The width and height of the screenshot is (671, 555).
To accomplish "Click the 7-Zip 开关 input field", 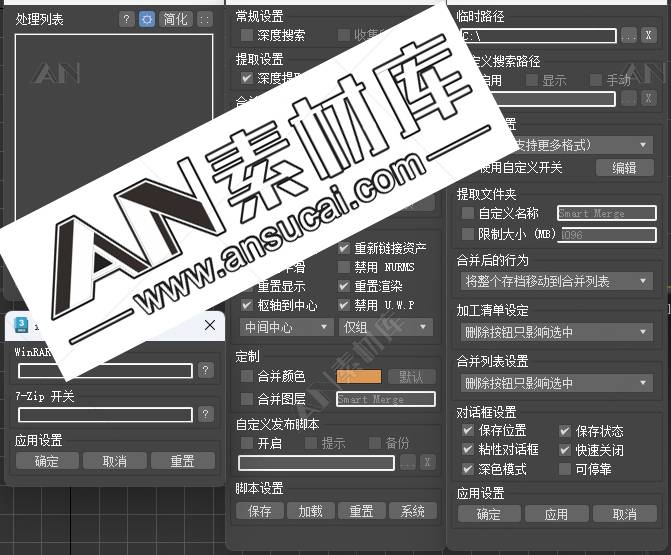I will 105,414.
